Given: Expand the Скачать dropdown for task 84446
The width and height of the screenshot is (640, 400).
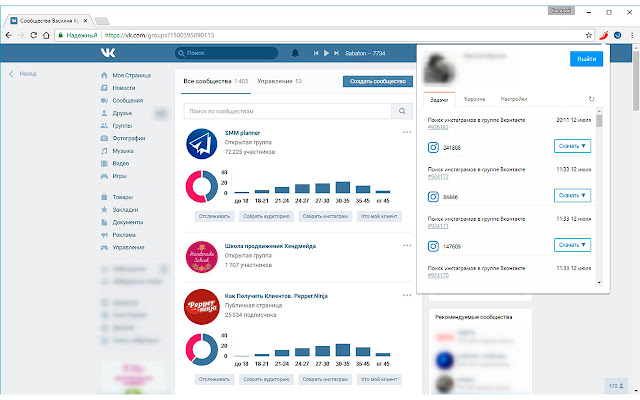Looking at the screenshot, I should tap(571, 195).
